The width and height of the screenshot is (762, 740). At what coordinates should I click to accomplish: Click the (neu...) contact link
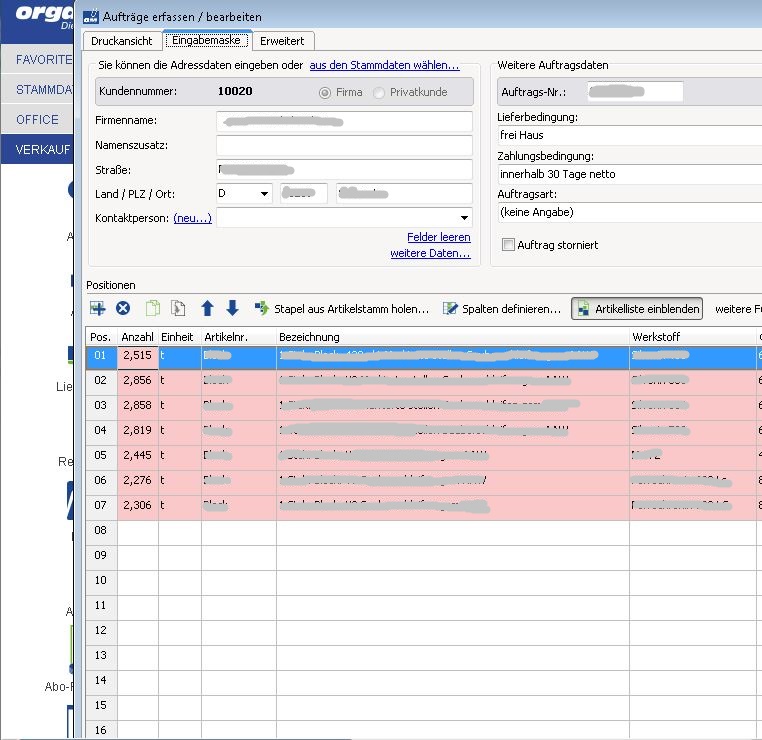192,218
